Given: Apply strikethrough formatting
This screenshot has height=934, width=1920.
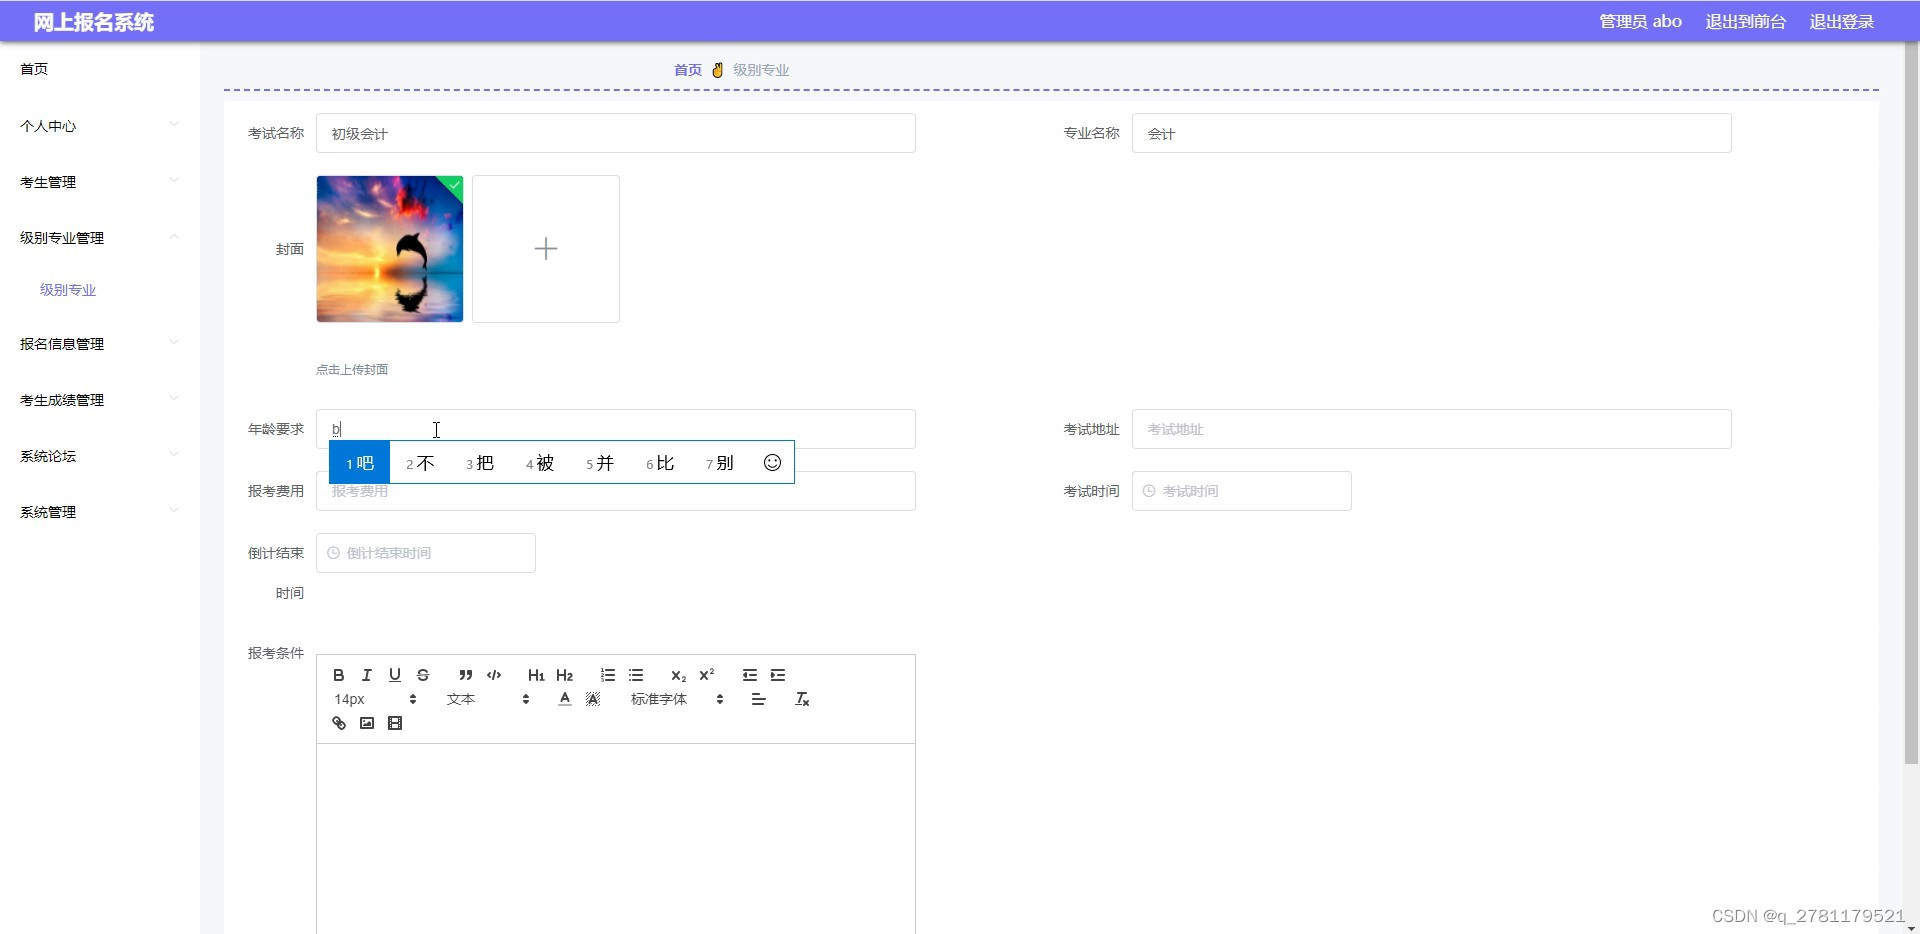Looking at the screenshot, I should 422,675.
